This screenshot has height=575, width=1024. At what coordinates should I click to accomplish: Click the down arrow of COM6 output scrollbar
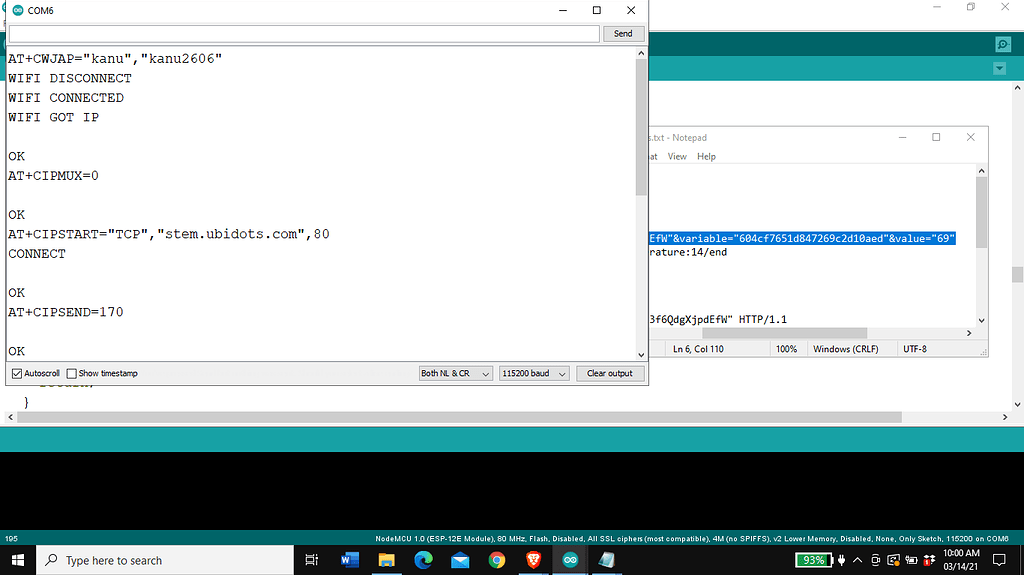[641, 355]
